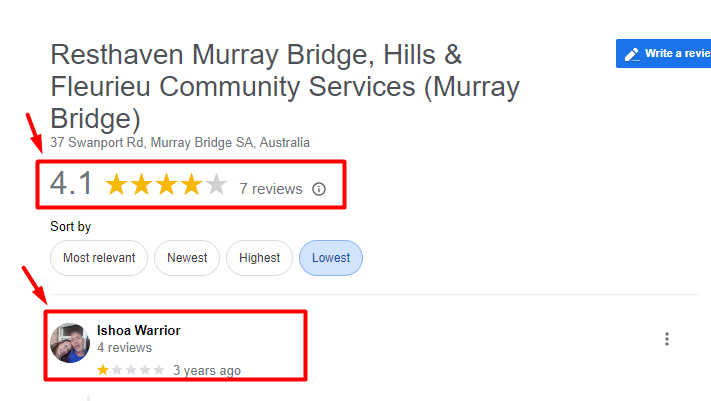Sort reviews by Most relevant
The image size is (711, 401).
(x=99, y=258)
